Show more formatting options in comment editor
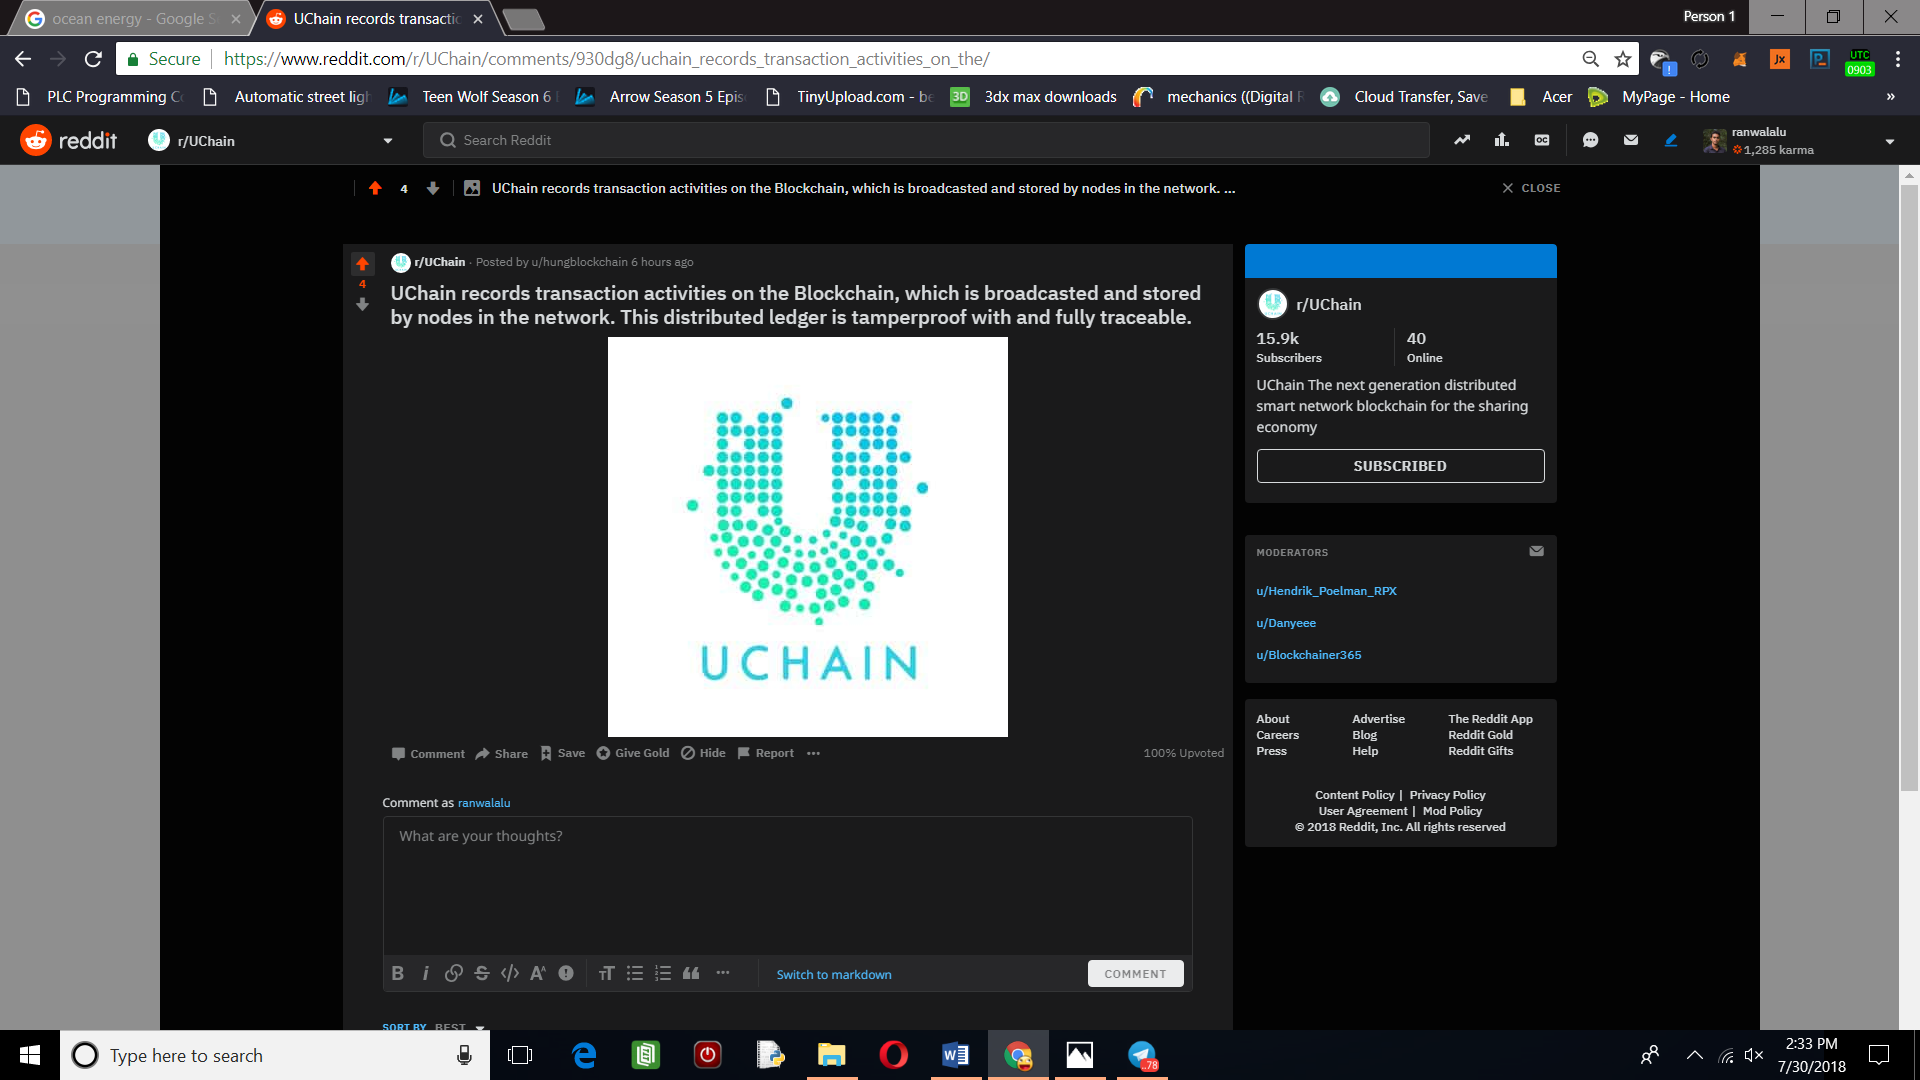The width and height of the screenshot is (1920, 1080). click(x=723, y=973)
